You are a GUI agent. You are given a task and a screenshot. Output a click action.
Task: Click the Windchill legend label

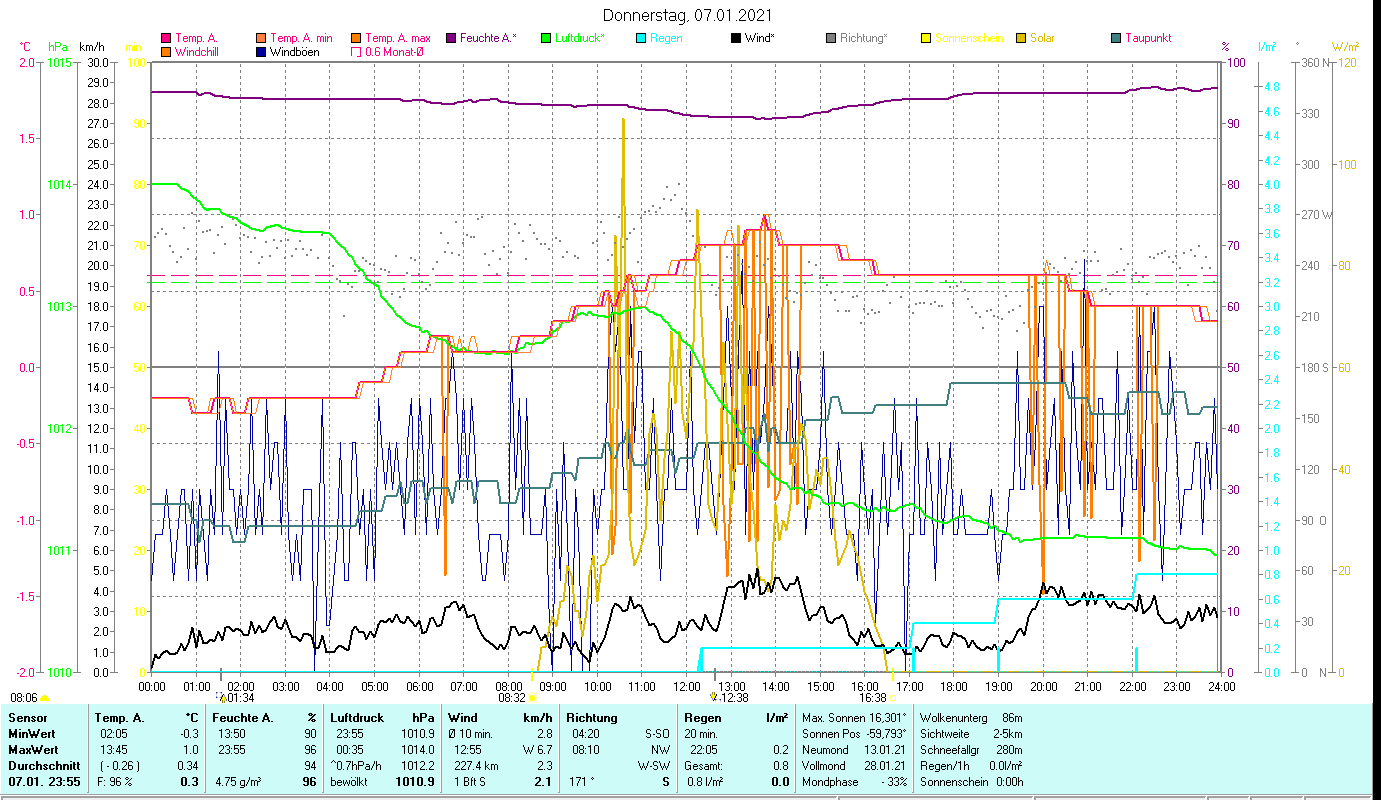point(200,52)
